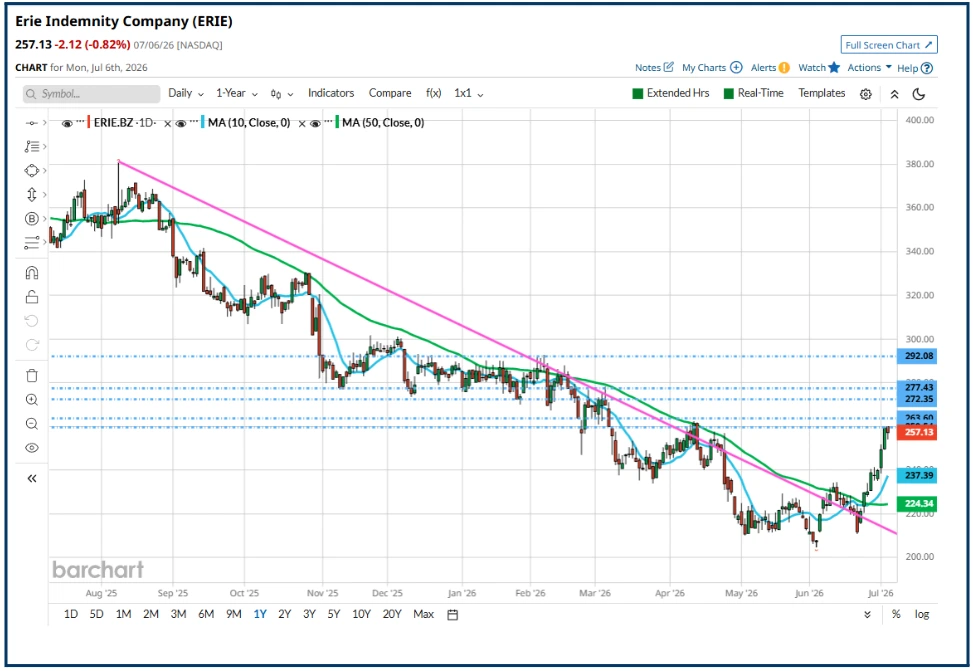973x671 pixels.
Task: Open the f(x) expressions menu
Action: tap(433, 93)
